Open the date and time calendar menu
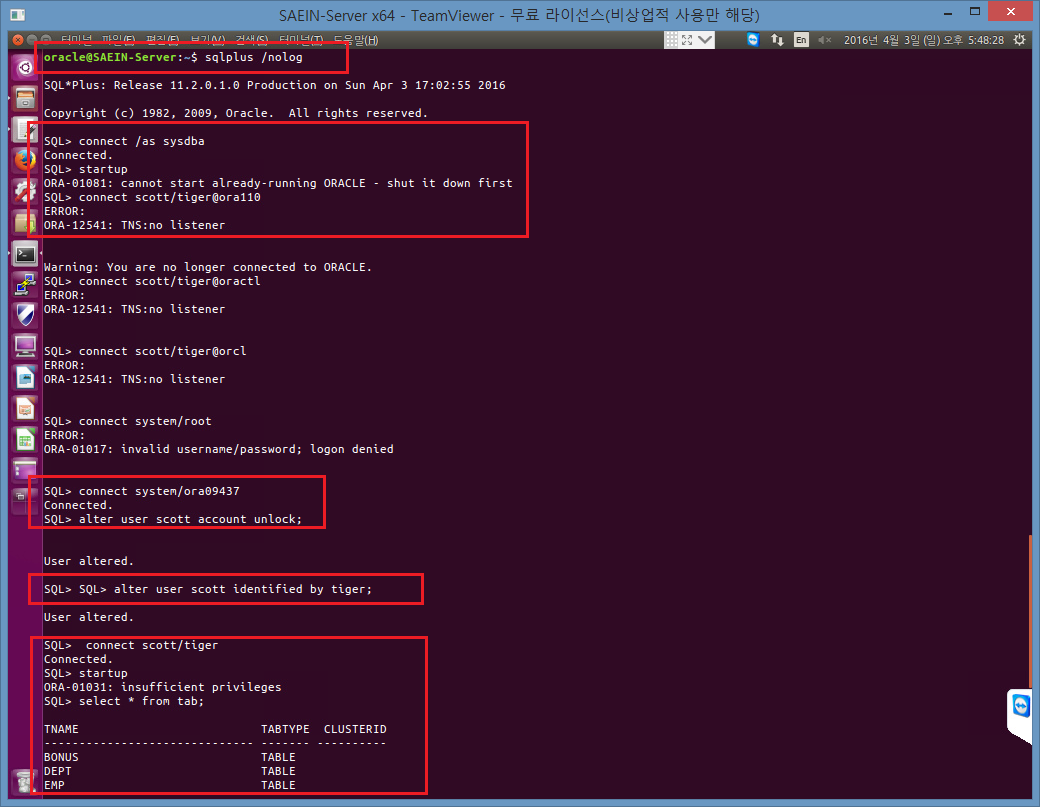Screen dimensions: 1041x807 click(923, 40)
